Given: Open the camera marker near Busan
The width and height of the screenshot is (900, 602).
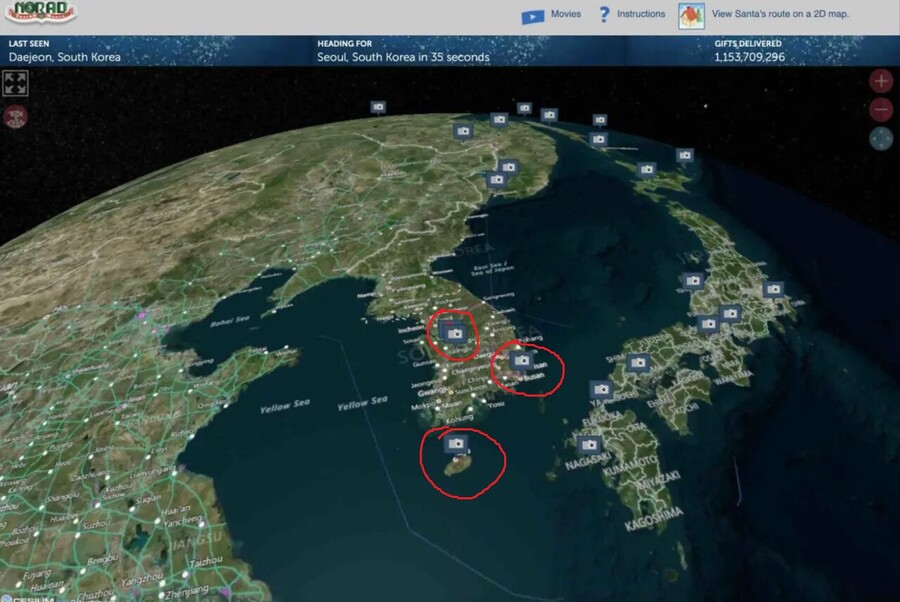Looking at the screenshot, I should point(521,360).
